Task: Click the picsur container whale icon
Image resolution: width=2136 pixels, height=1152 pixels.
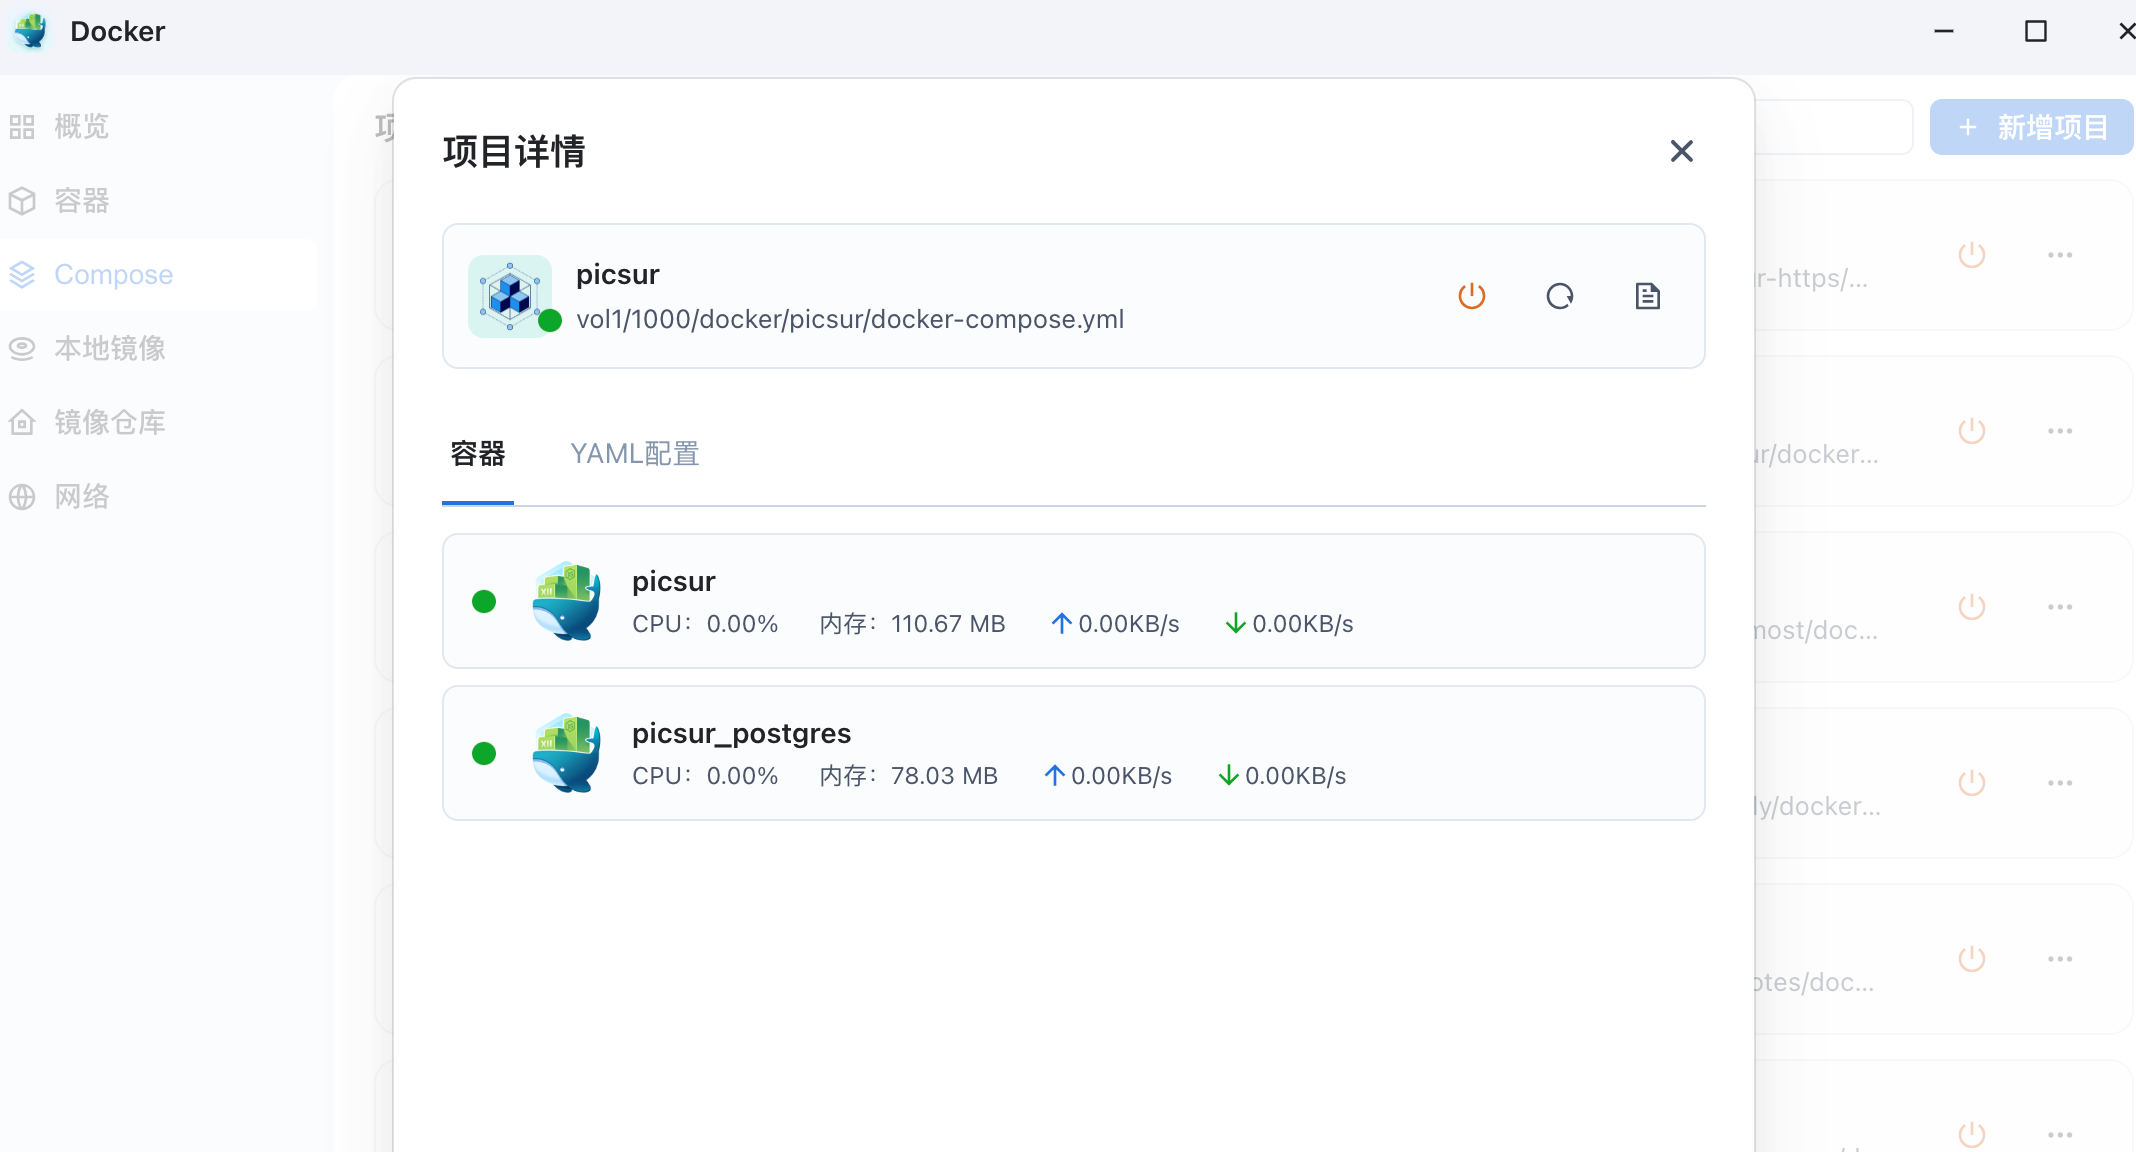Action: pyautogui.click(x=567, y=601)
